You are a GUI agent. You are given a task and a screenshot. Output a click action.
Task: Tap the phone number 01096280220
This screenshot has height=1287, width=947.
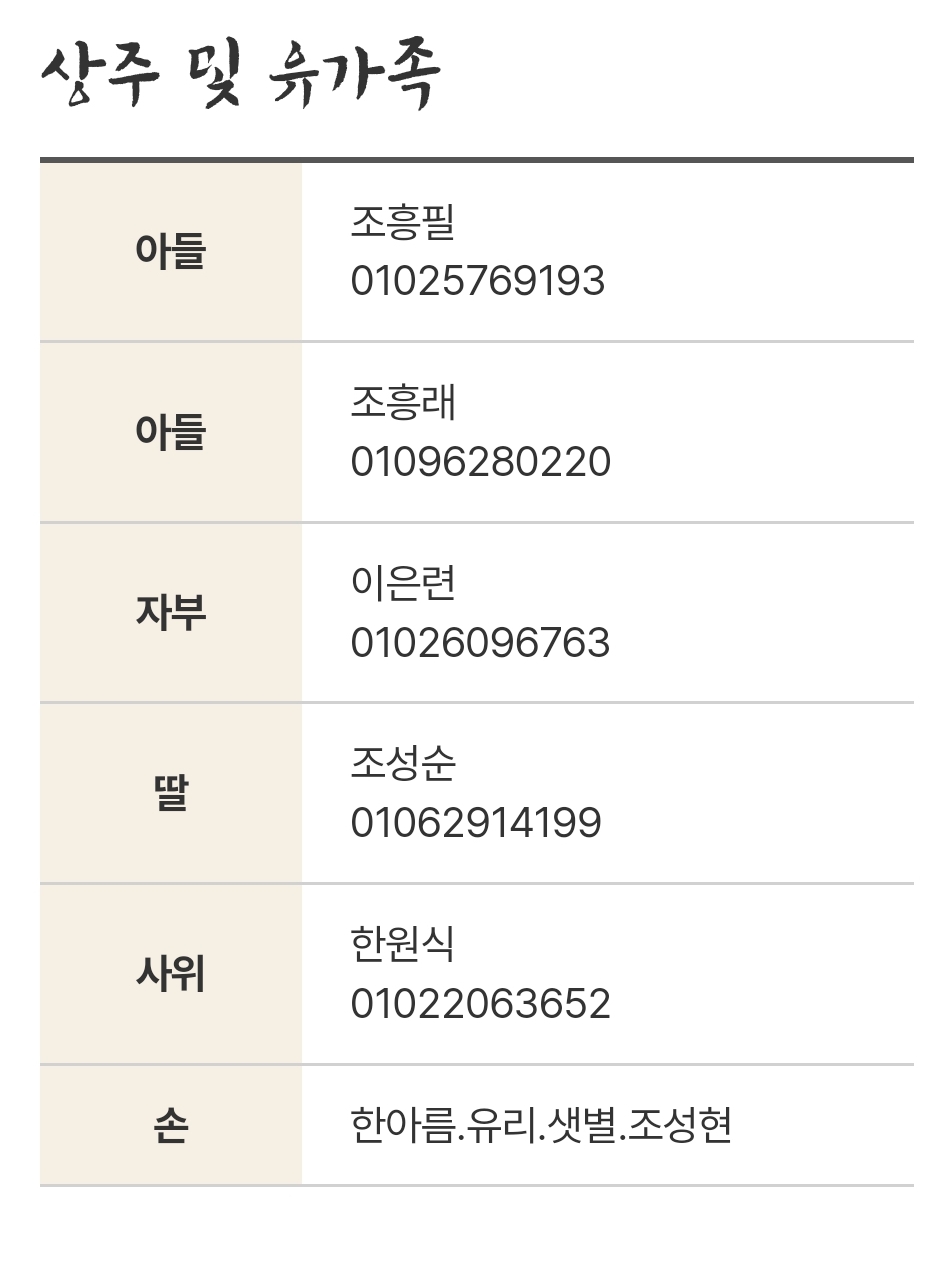tap(480, 463)
